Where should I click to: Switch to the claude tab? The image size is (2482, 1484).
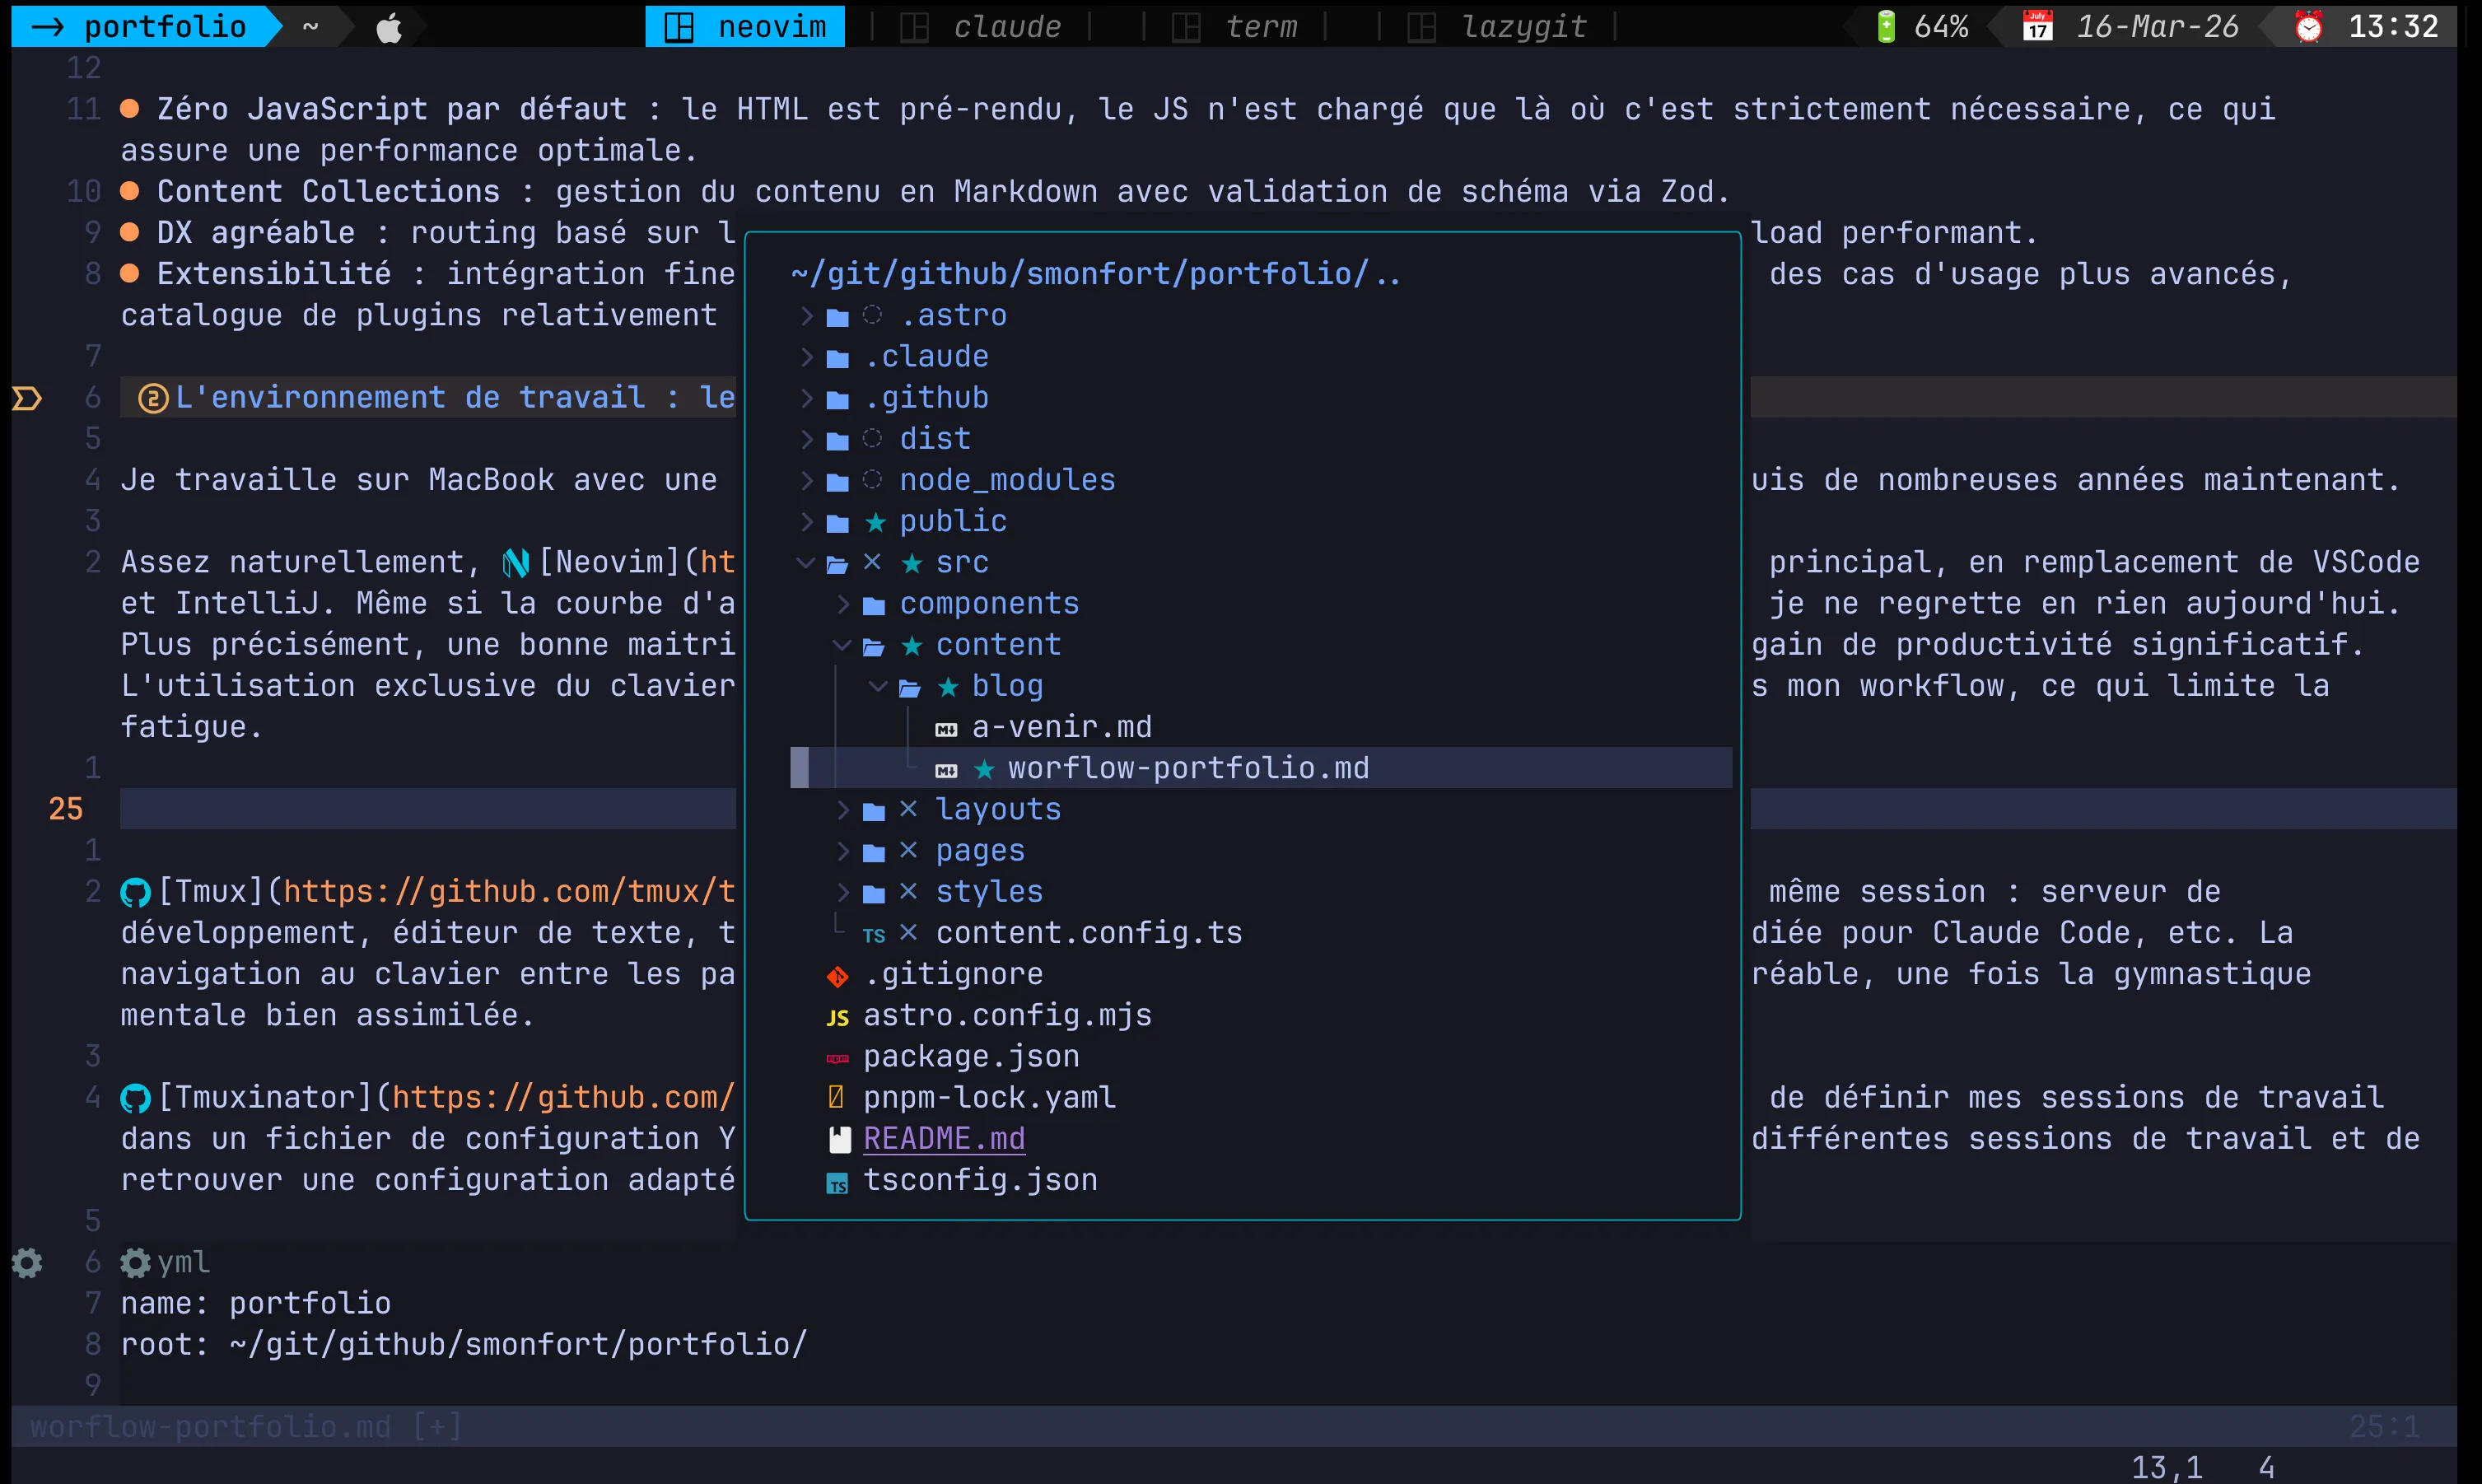click(x=1006, y=27)
